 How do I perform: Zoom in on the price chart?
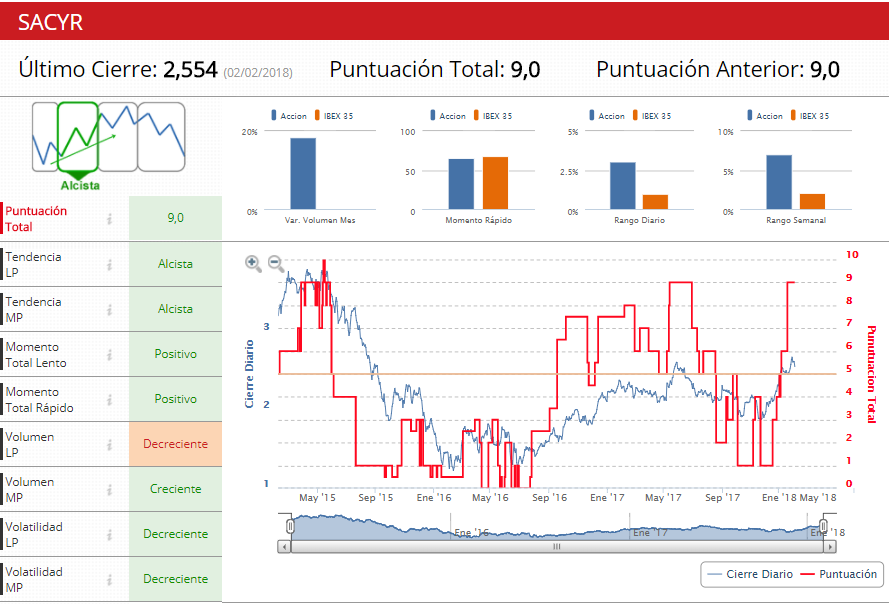coord(253,264)
